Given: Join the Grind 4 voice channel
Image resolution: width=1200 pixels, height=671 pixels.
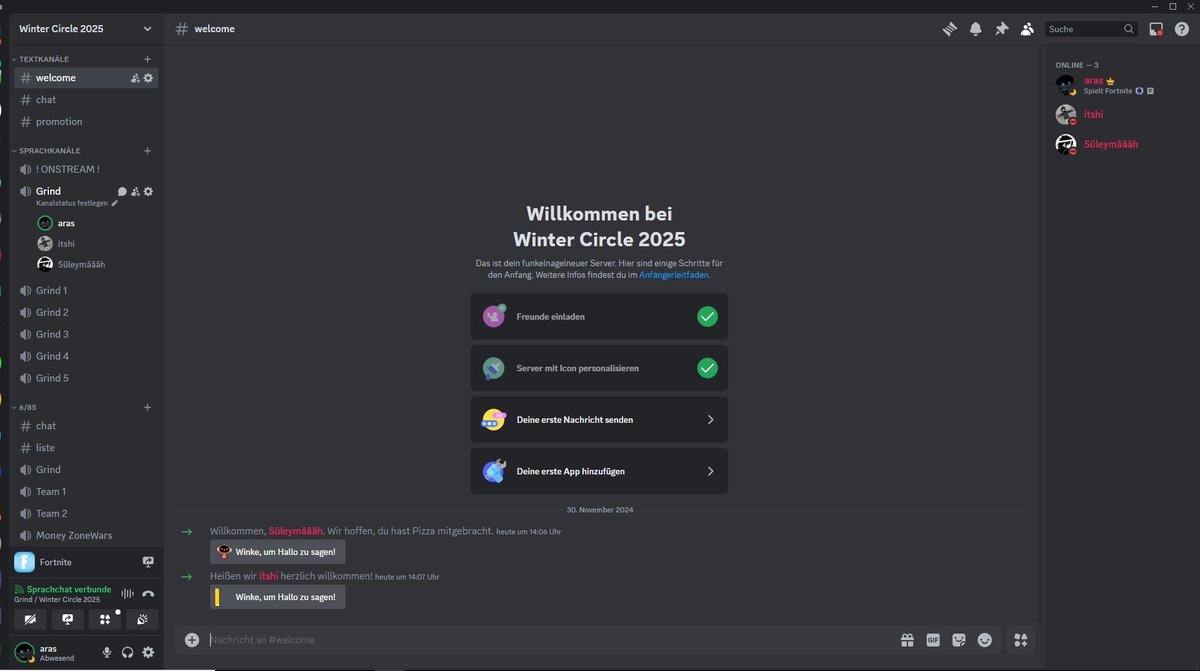Looking at the screenshot, I should coord(86,357).
